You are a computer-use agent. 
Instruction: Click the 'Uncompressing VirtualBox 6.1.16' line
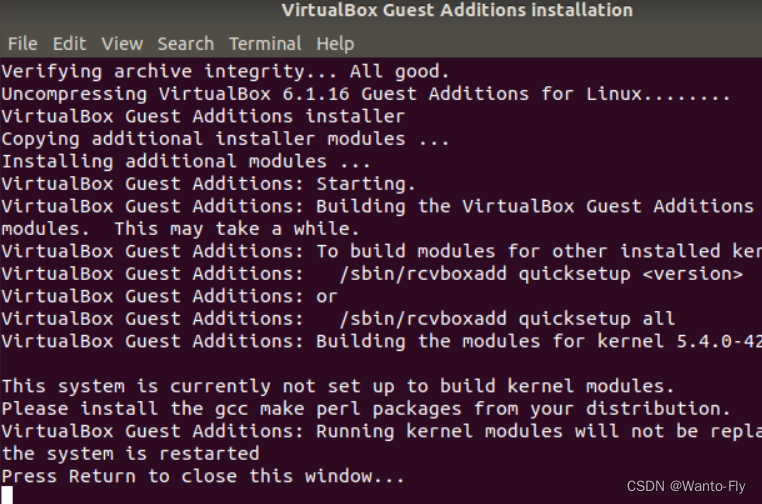pos(365,94)
